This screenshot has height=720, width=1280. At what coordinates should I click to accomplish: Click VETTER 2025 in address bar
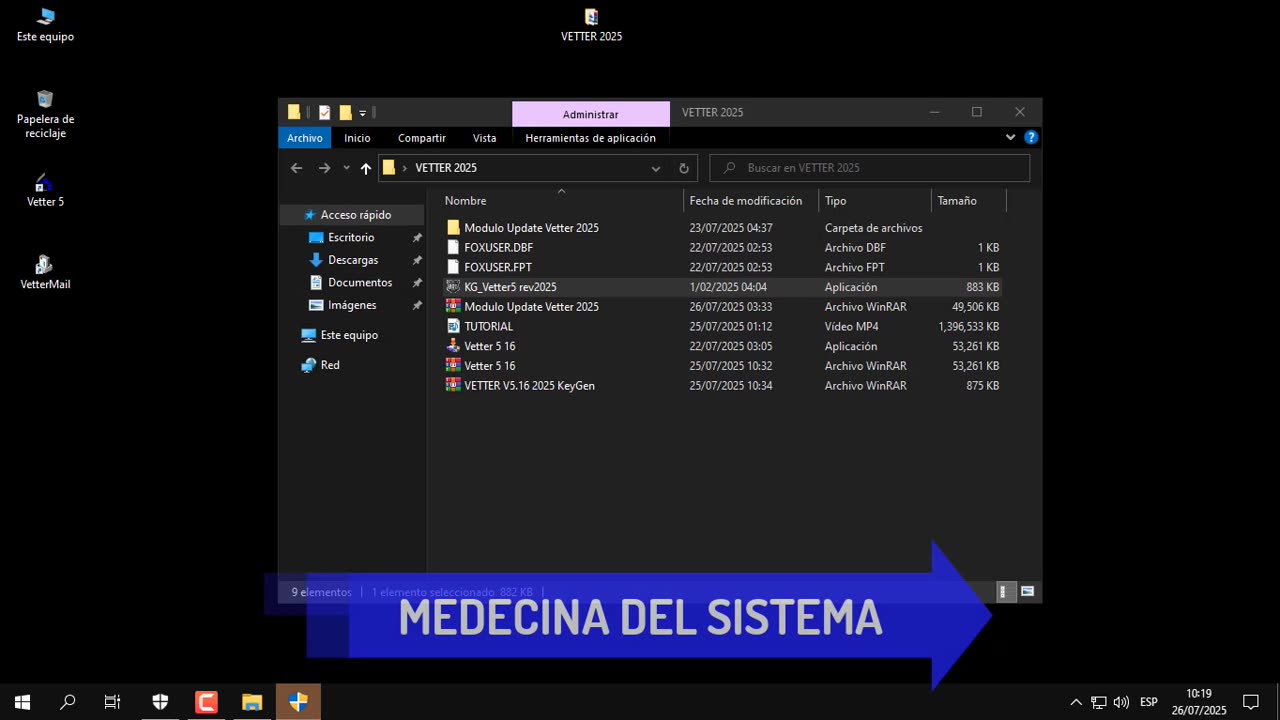tap(446, 168)
